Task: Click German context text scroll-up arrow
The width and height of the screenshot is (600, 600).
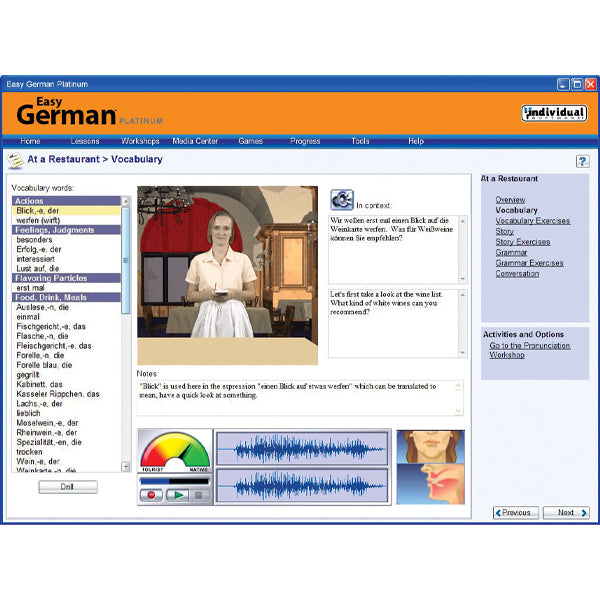Action: coord(463,221)
